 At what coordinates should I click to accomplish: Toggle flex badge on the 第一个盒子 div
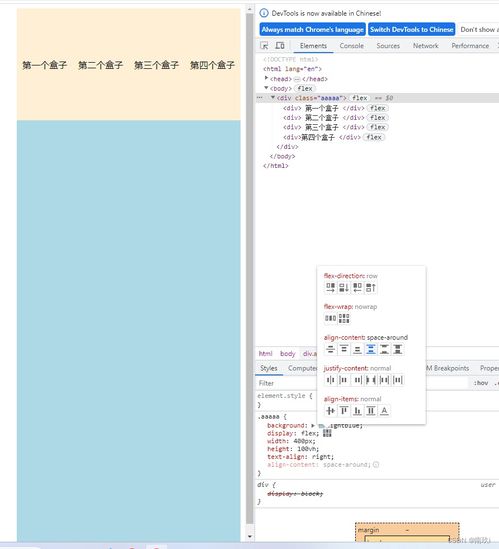click(x=378, y=108)
